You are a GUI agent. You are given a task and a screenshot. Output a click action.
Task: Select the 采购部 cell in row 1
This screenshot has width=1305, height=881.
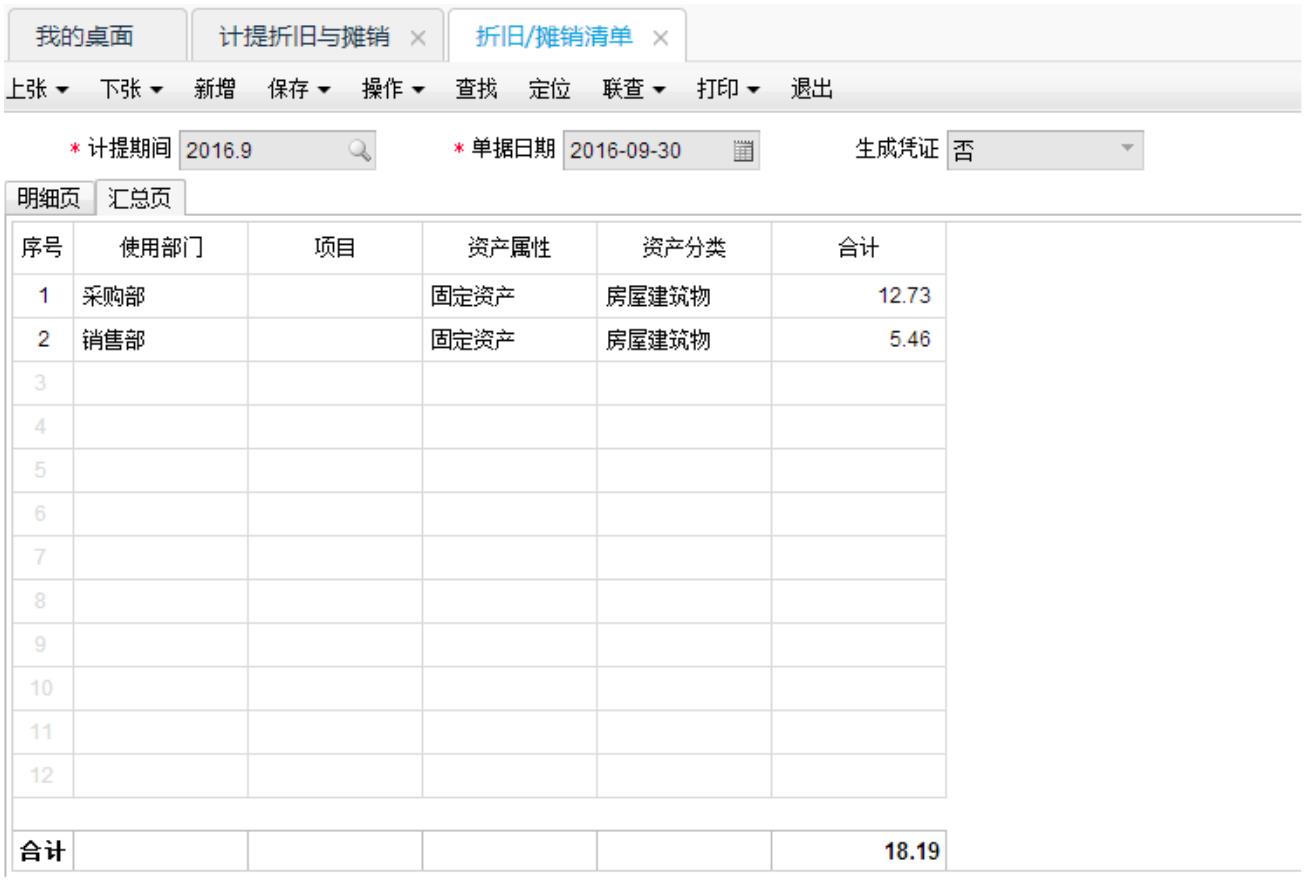pyautogui.click(x=160, y=296)
